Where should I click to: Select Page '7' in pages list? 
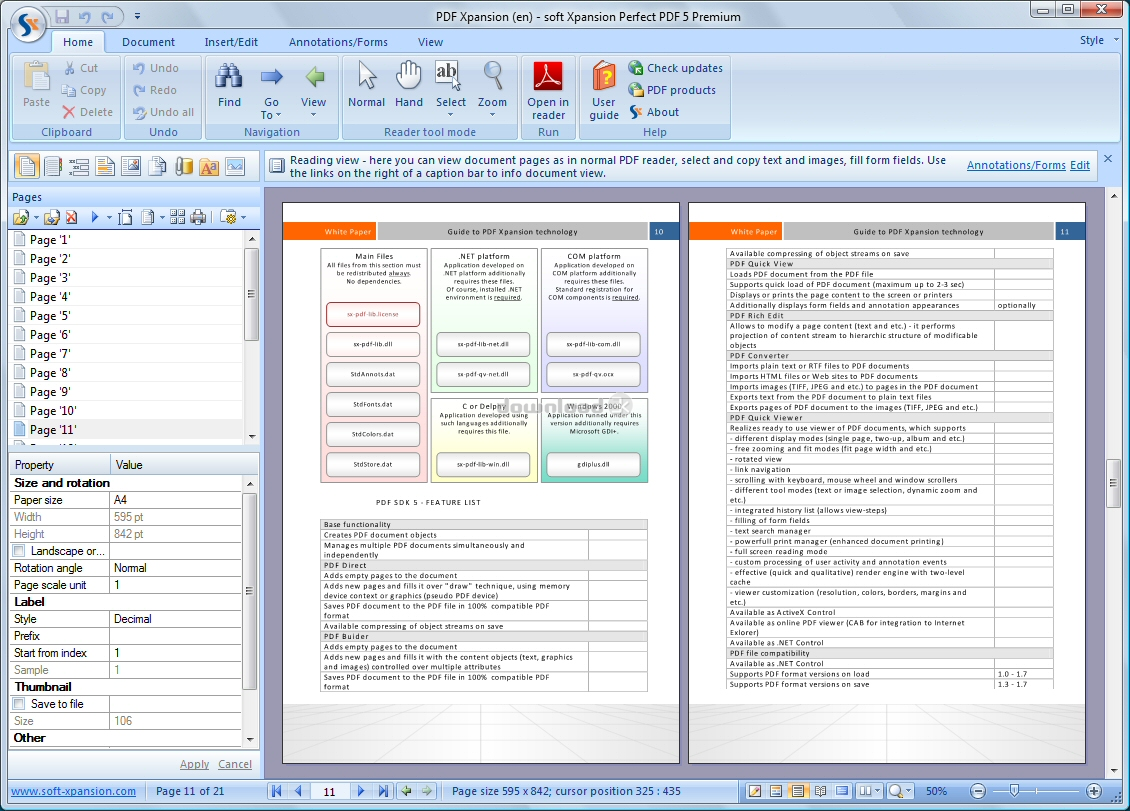(50, 354)
